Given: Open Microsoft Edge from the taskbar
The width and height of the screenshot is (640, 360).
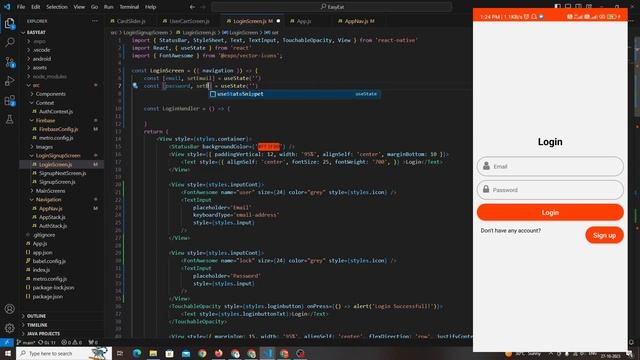Looking at the screenshot, I should click(137, 353).
